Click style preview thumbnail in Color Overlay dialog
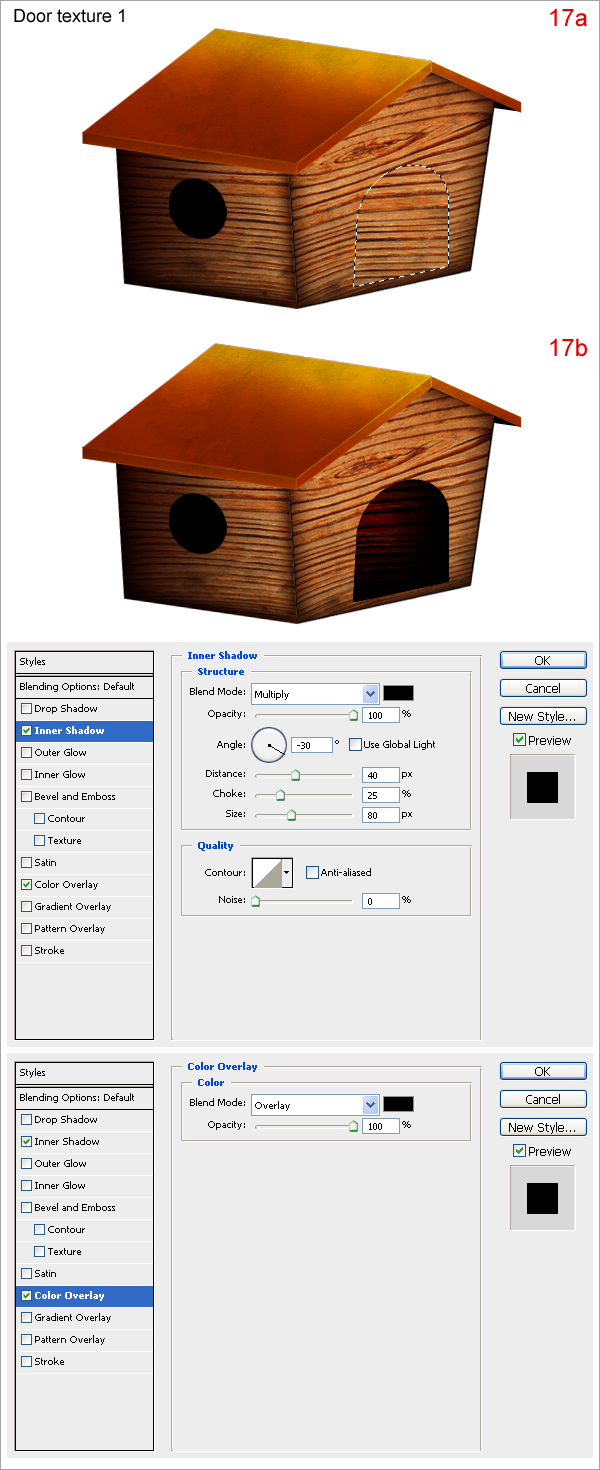 543,1198
